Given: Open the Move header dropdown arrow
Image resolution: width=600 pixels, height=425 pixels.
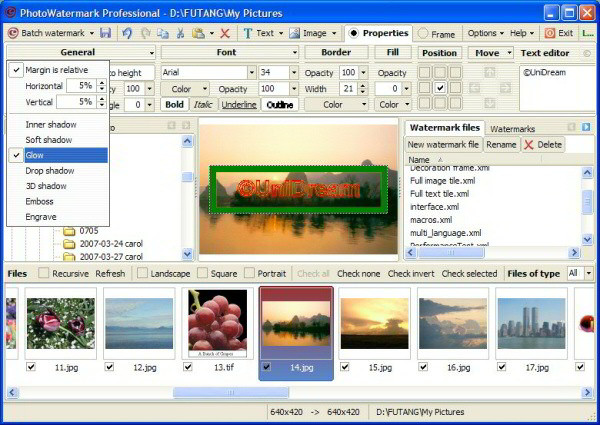Looking at the screenshot, I should point(509,53).
